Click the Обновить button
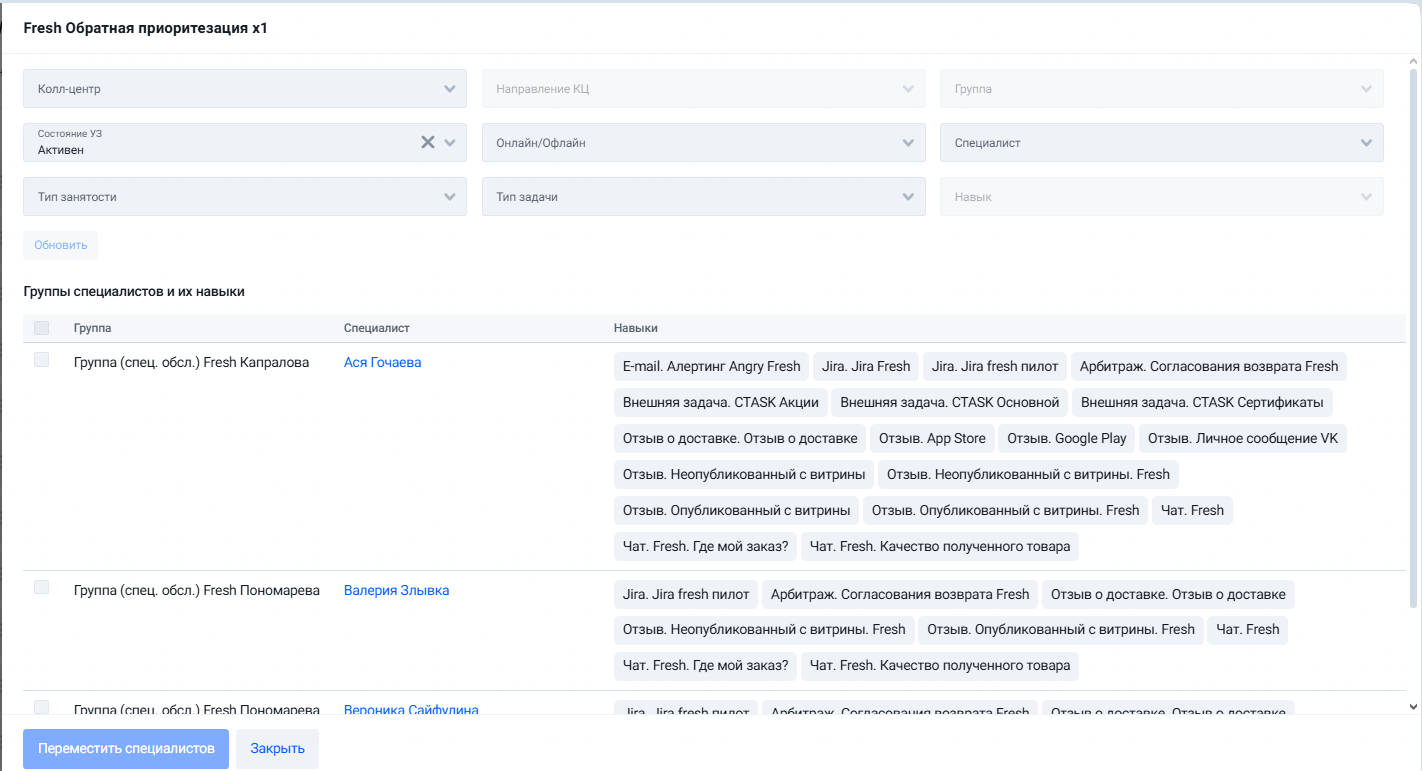The width and height of the screenshot is (1422, 771). click(60, 245)
